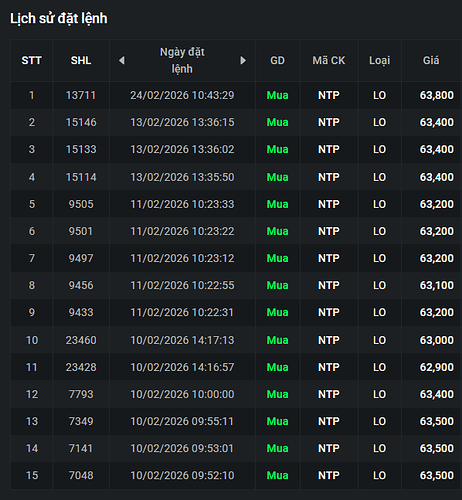Click the LO type in row 14
Image resolution: width=462 pixels, height=500 pixels.
[379, 448]
